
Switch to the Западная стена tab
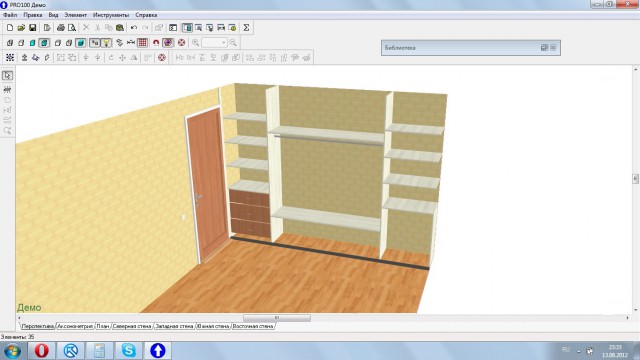[x=174, y=326]
